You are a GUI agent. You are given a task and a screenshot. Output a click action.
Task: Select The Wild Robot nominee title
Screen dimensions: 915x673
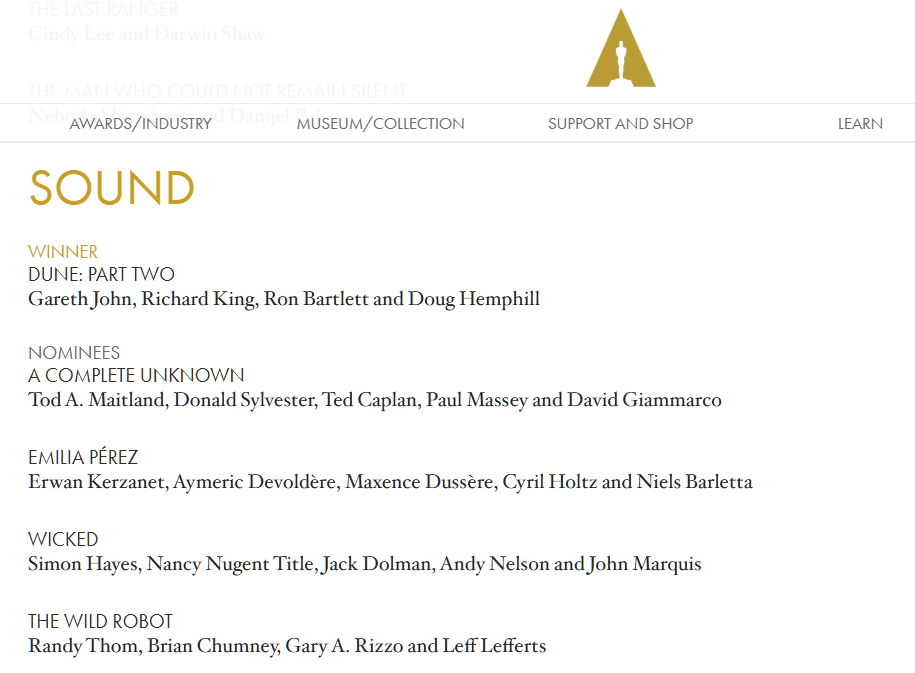click(100, 622)
